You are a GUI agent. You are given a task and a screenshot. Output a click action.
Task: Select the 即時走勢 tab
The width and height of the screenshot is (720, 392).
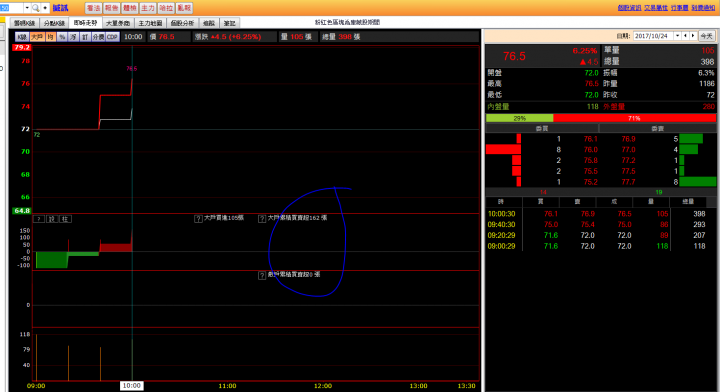pos(85,22)
